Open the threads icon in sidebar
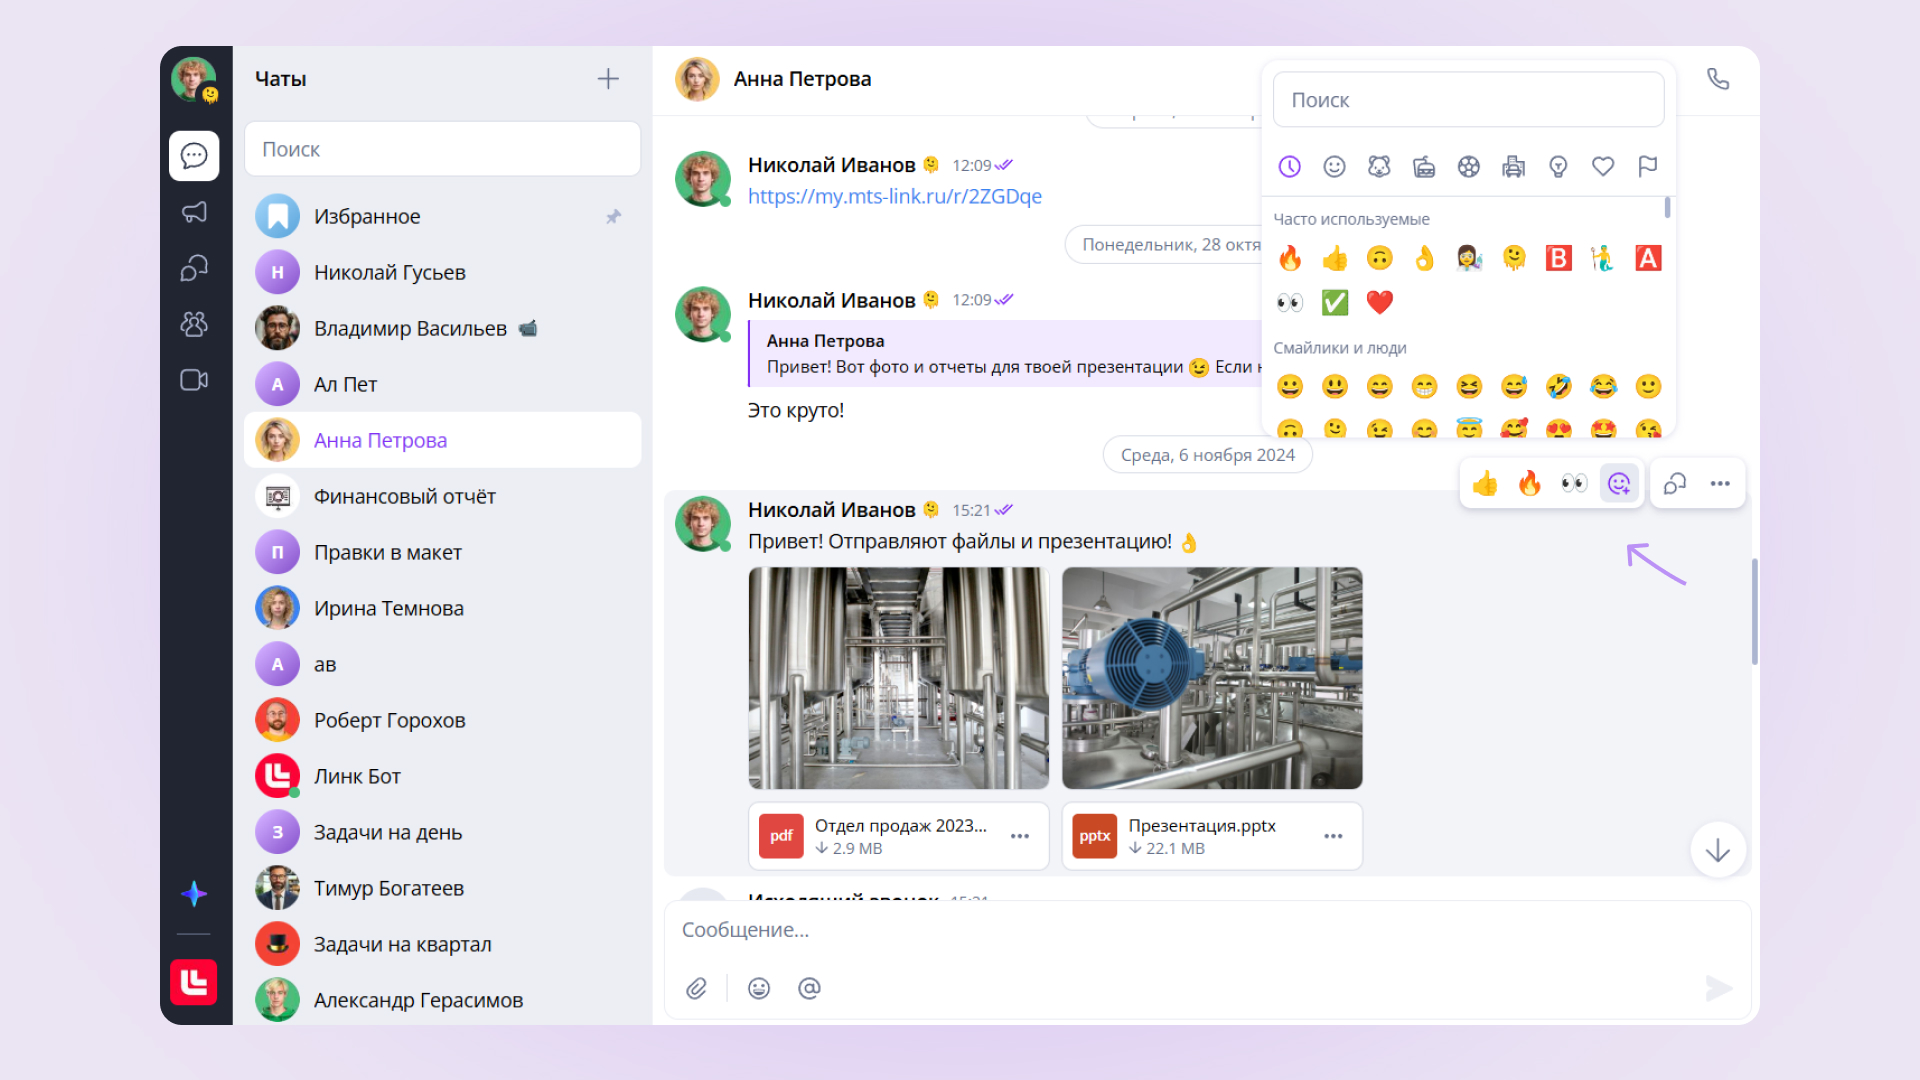Viewport: 1920px width, 1080px height. 194,268
